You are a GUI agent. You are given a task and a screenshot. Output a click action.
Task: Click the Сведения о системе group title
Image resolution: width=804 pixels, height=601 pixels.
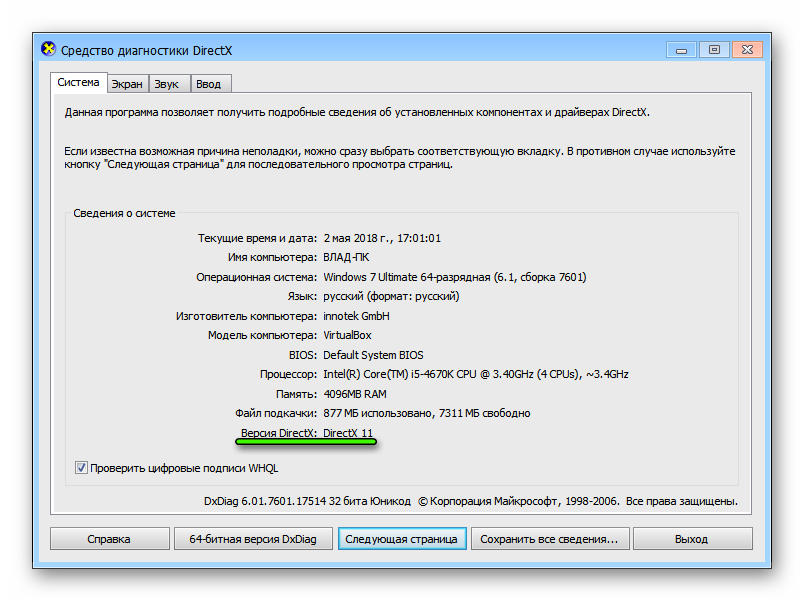[x=124, y=213]
